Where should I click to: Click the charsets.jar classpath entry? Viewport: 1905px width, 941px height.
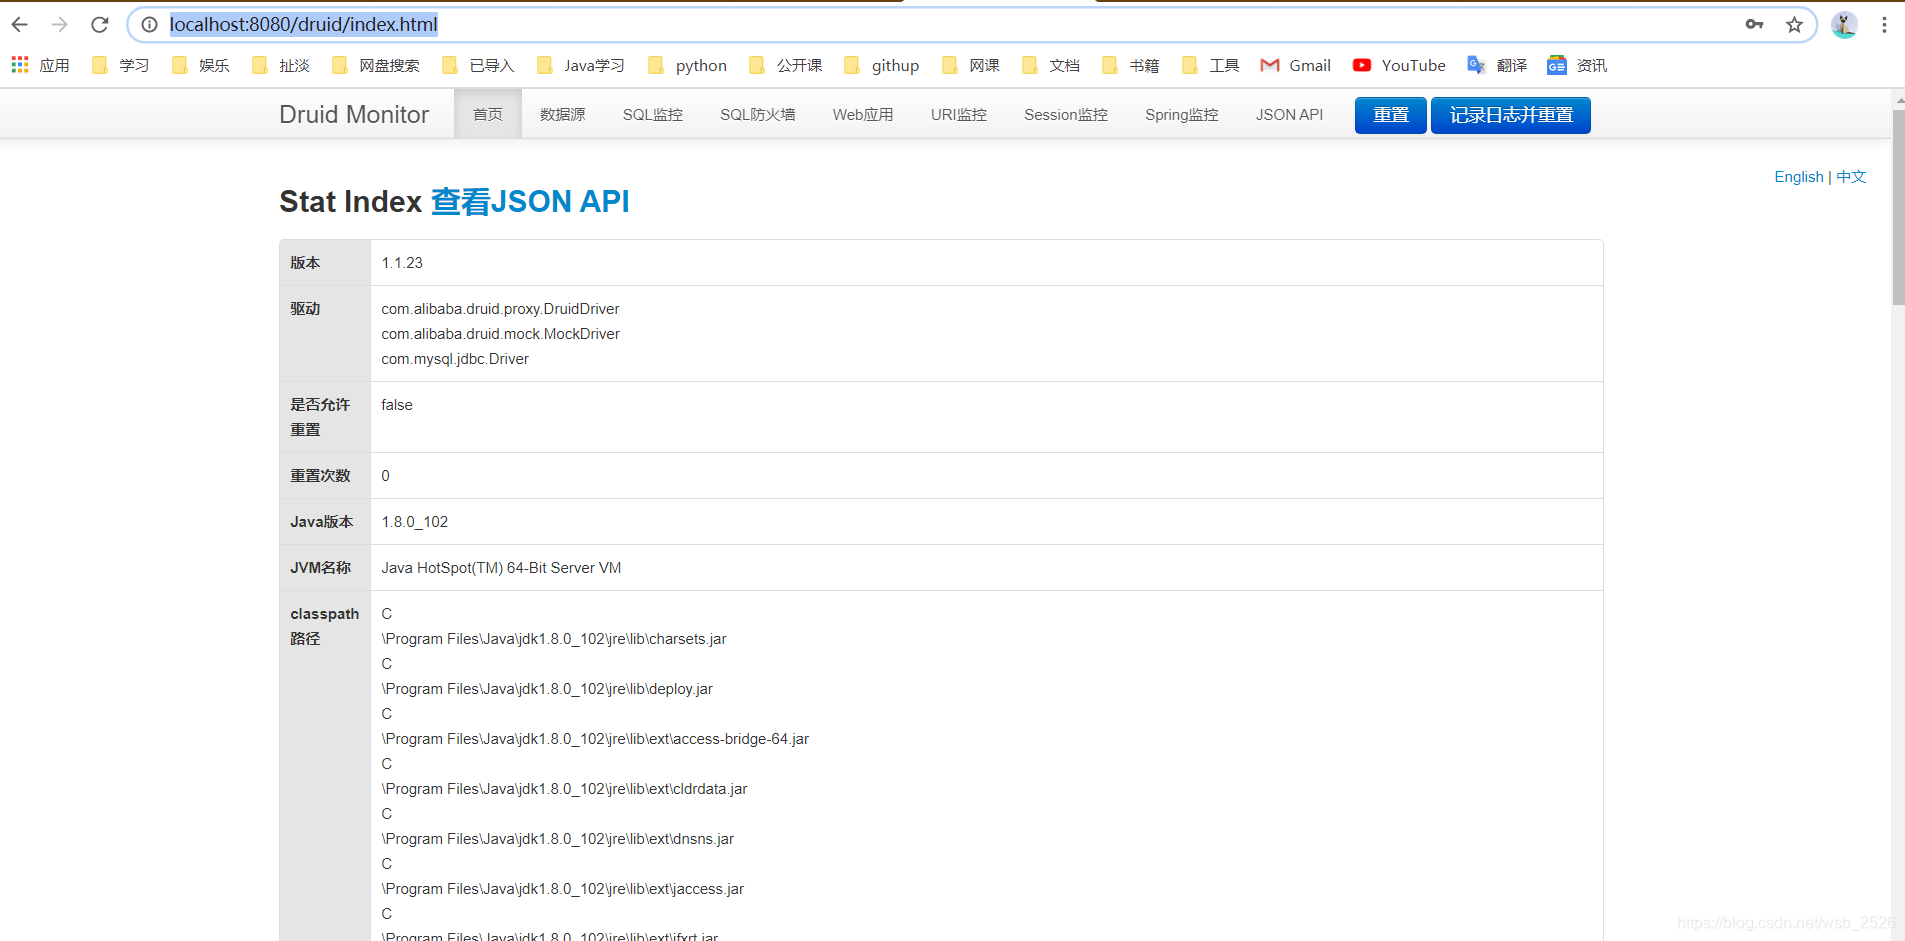click(555, 639)
